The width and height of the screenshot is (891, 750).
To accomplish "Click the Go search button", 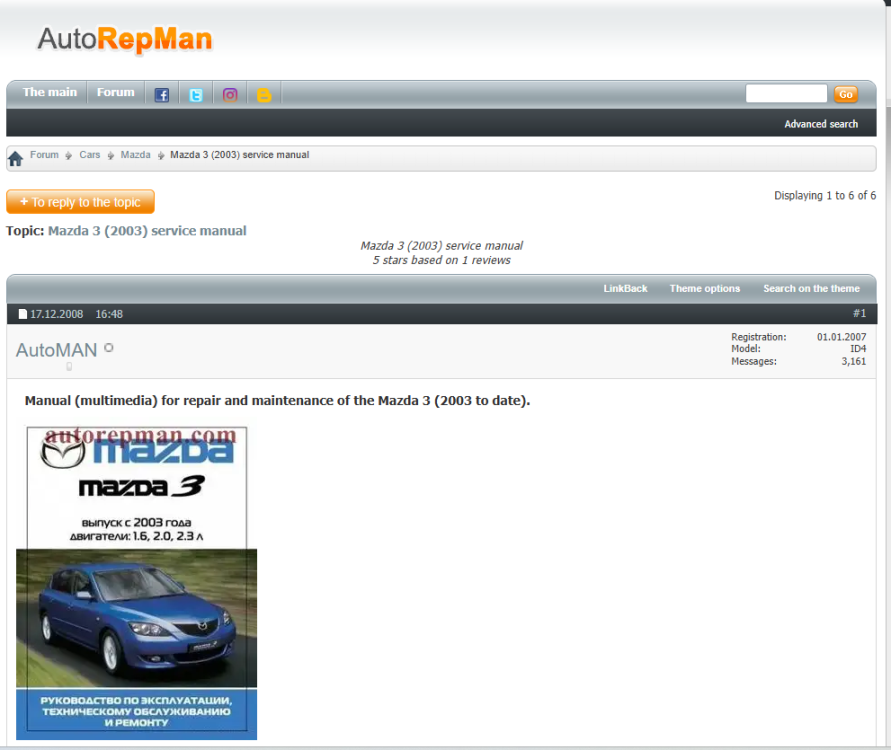I will point(846,94).
